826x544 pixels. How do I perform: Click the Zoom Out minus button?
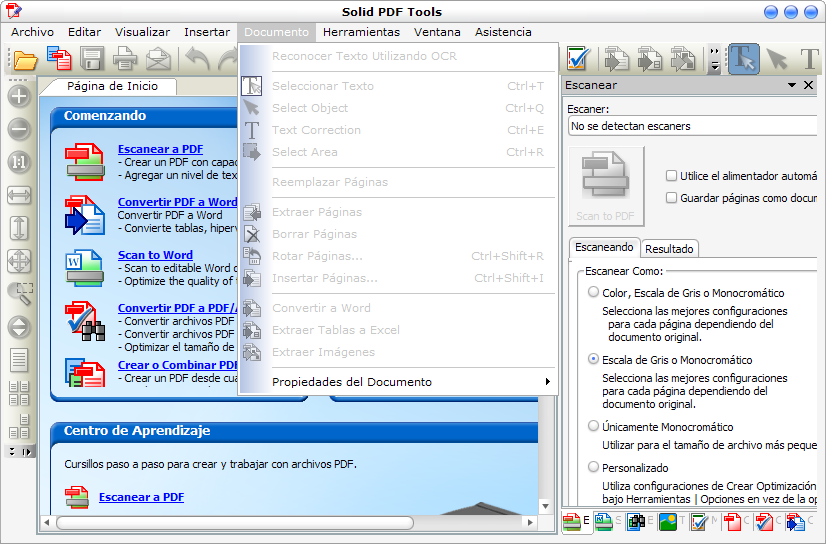coord(19,129)
